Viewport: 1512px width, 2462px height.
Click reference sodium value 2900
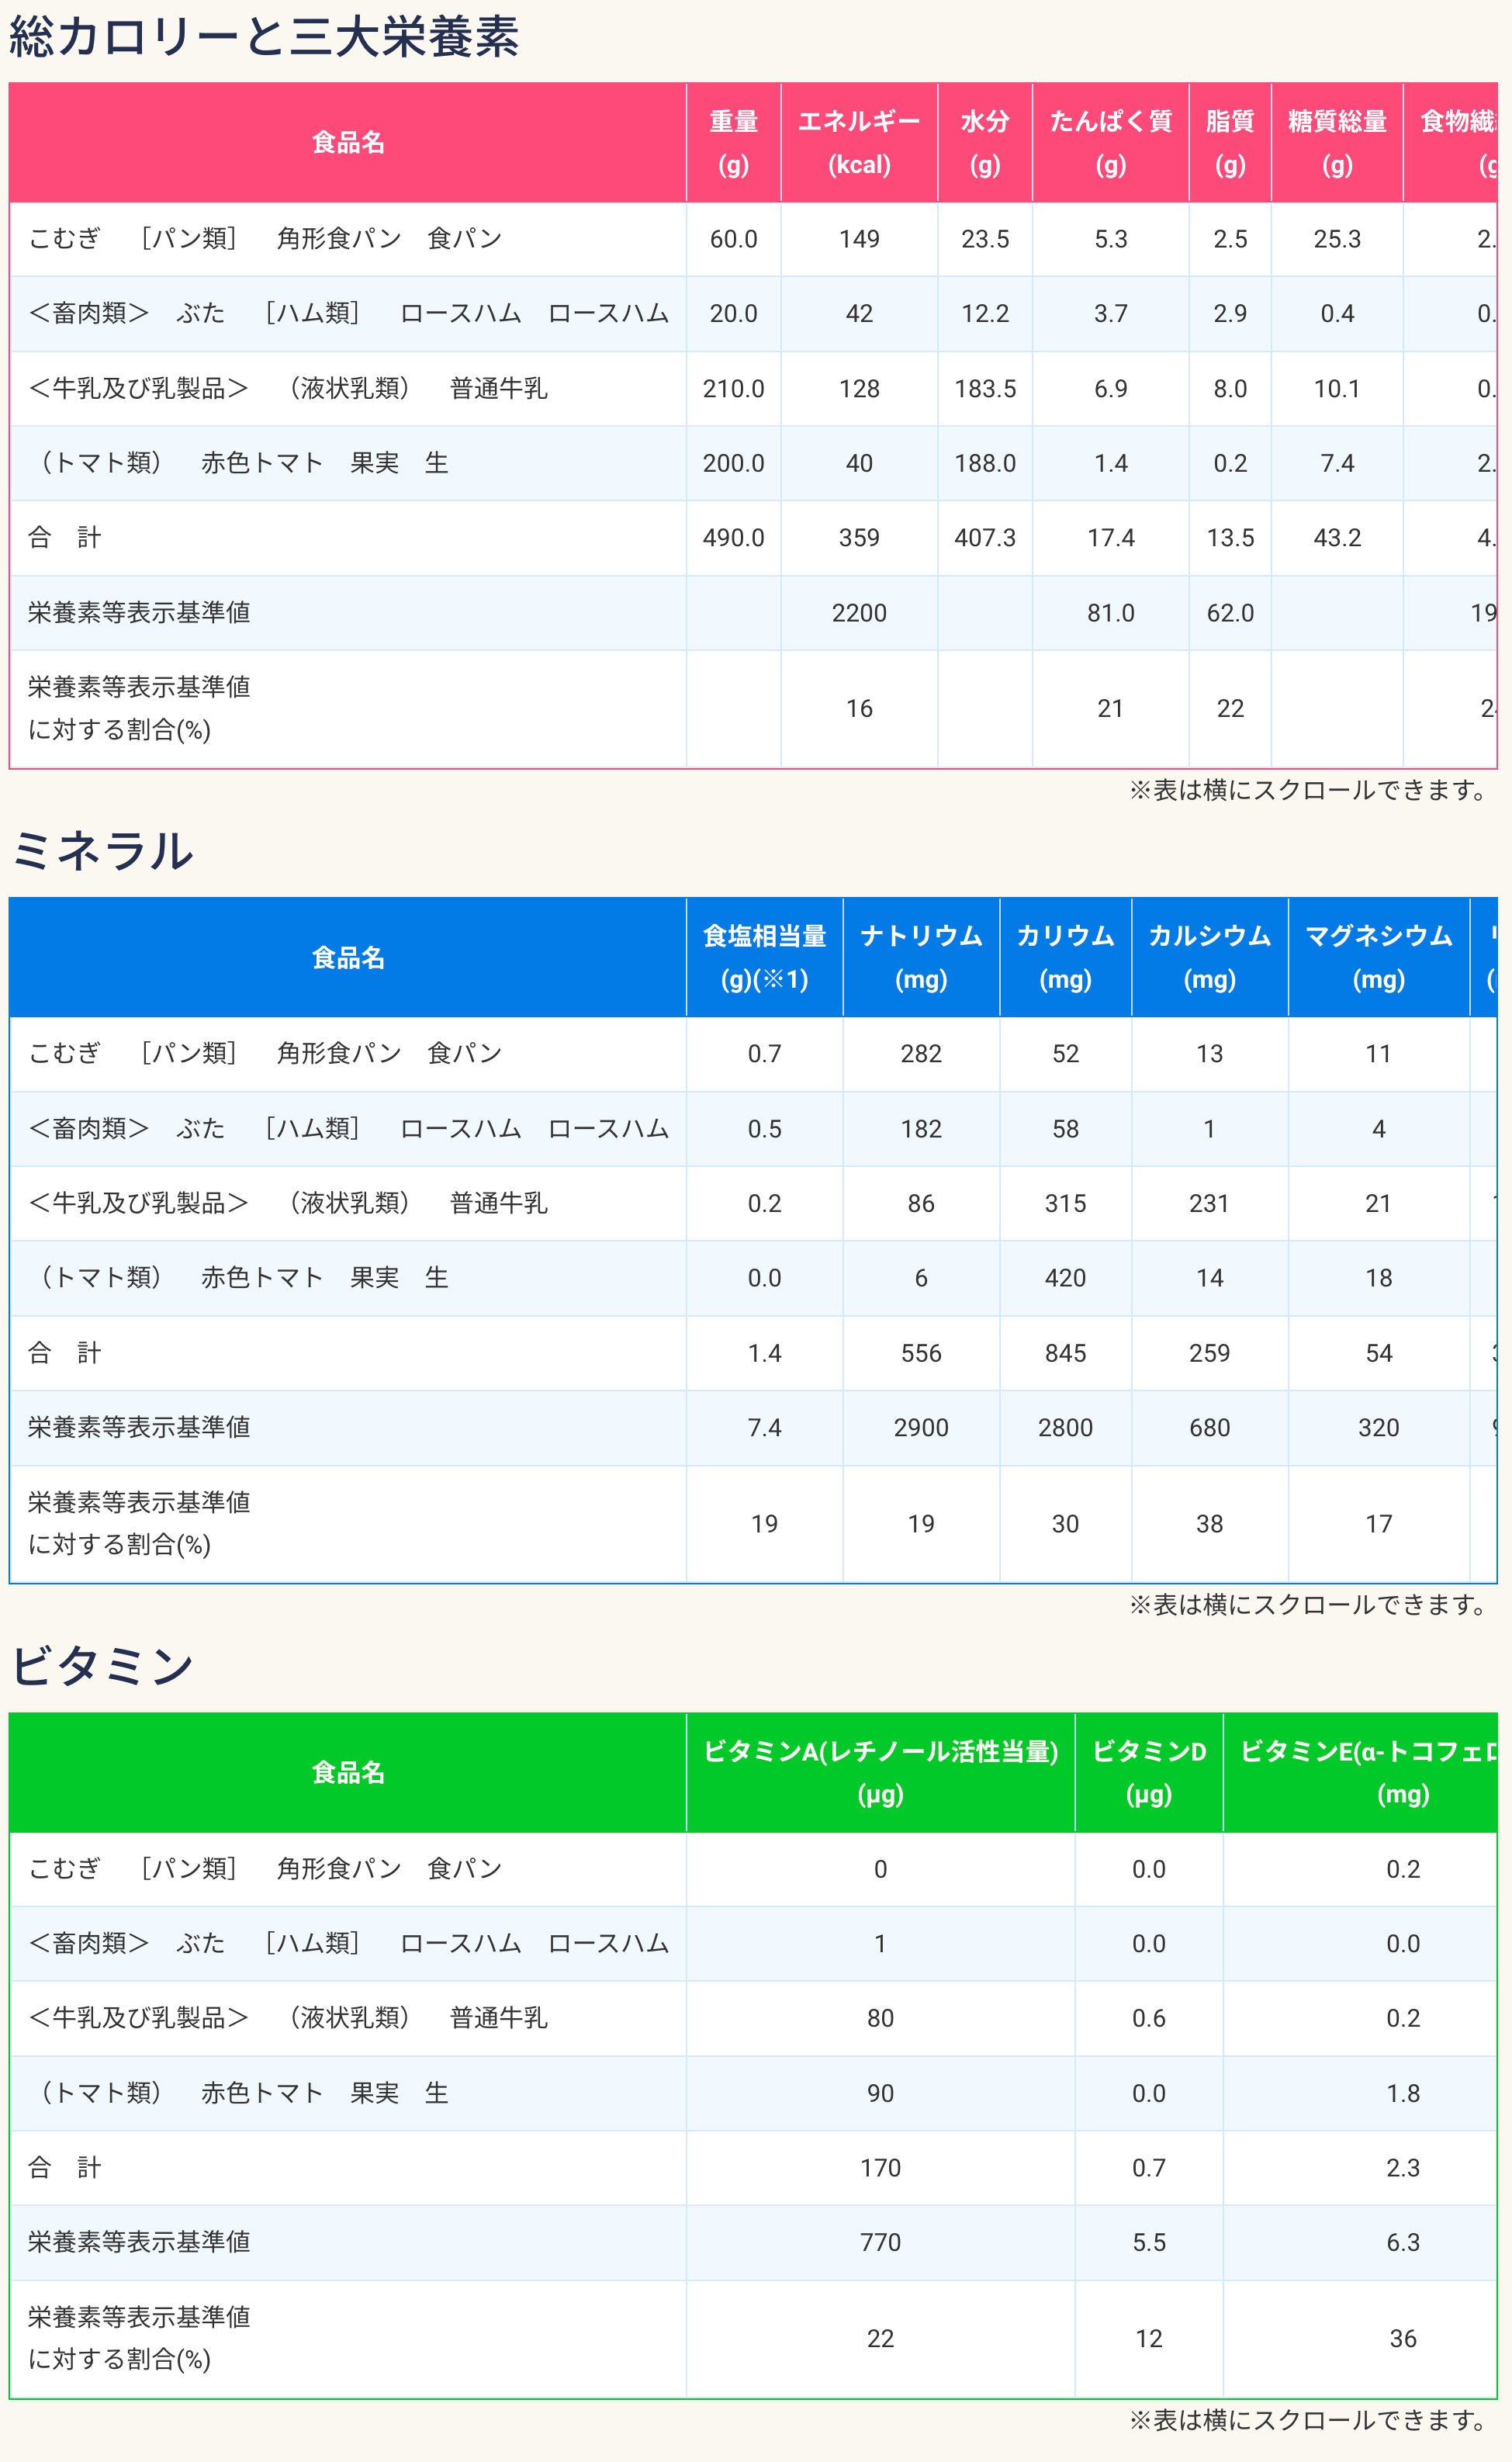tap(921, 1428)
